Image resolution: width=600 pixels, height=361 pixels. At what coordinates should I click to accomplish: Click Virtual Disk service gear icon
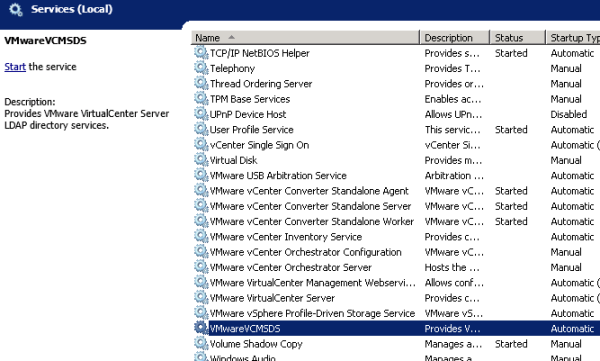tap(201, 159)
